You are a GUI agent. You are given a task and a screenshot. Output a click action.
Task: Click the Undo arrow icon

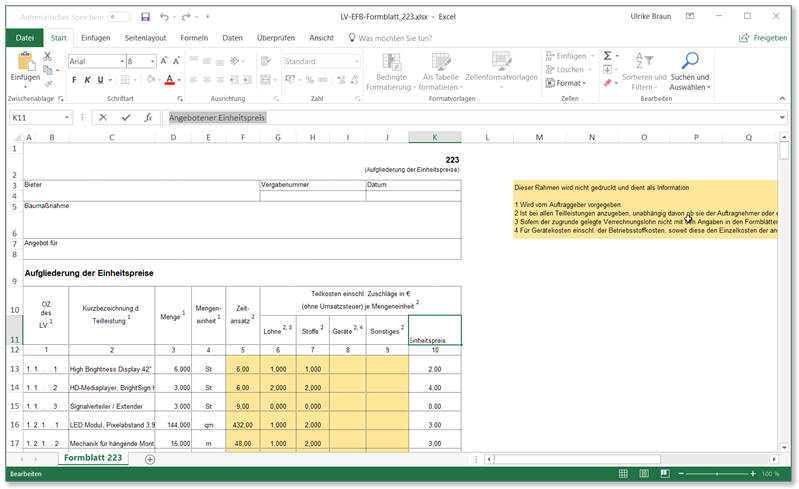164,17
